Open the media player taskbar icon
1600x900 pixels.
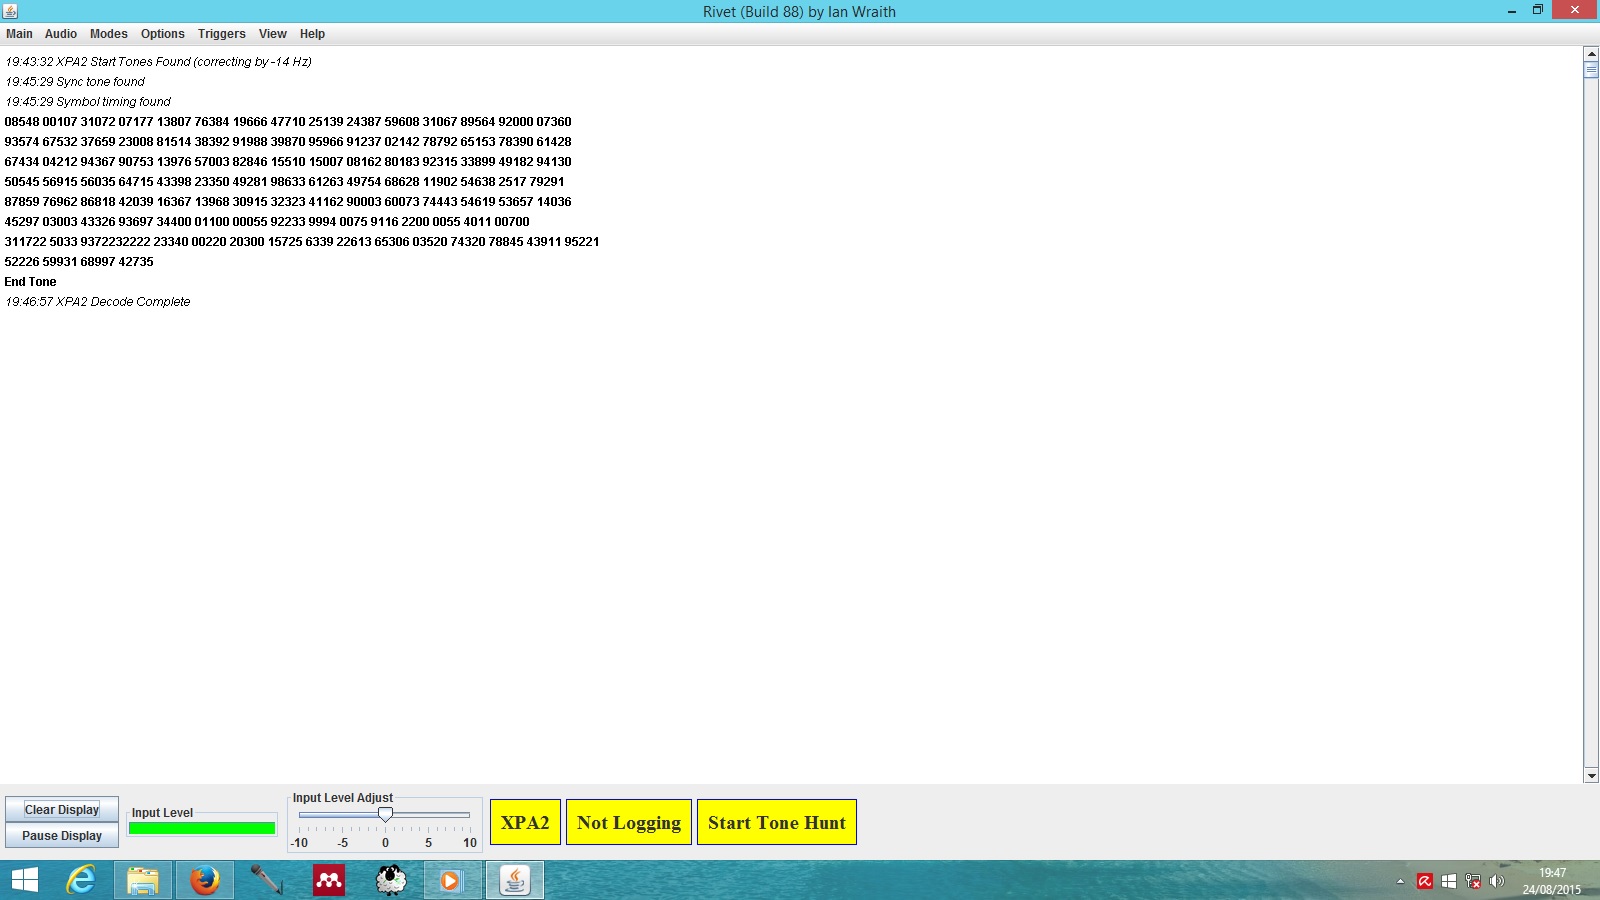451,880
